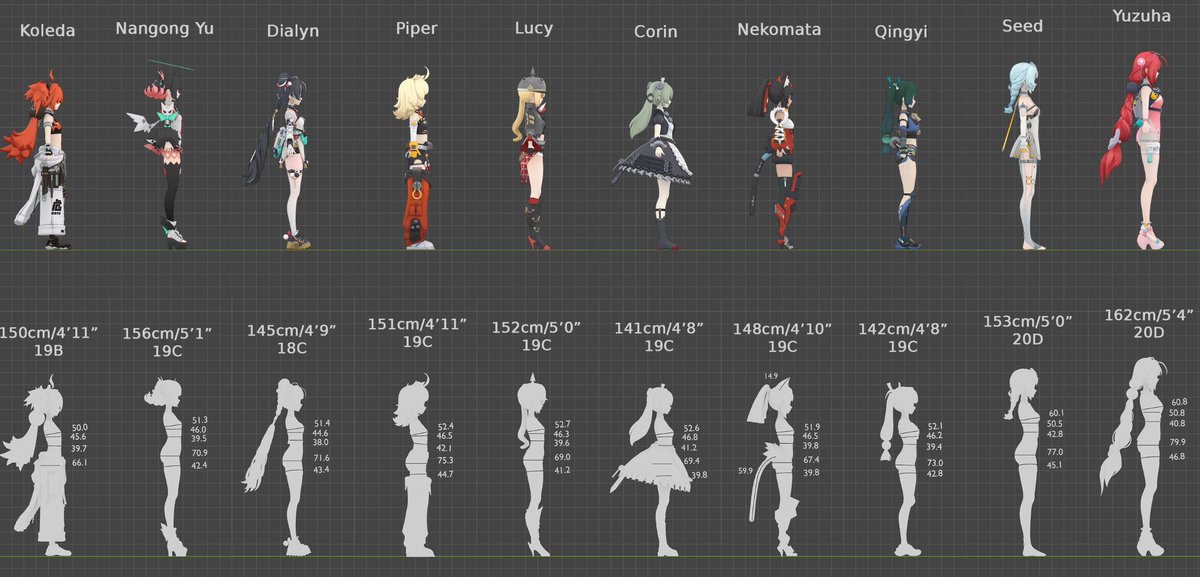Click the Lucy name label
Screen dimensions: 1200x577
(x=533, y=29)
